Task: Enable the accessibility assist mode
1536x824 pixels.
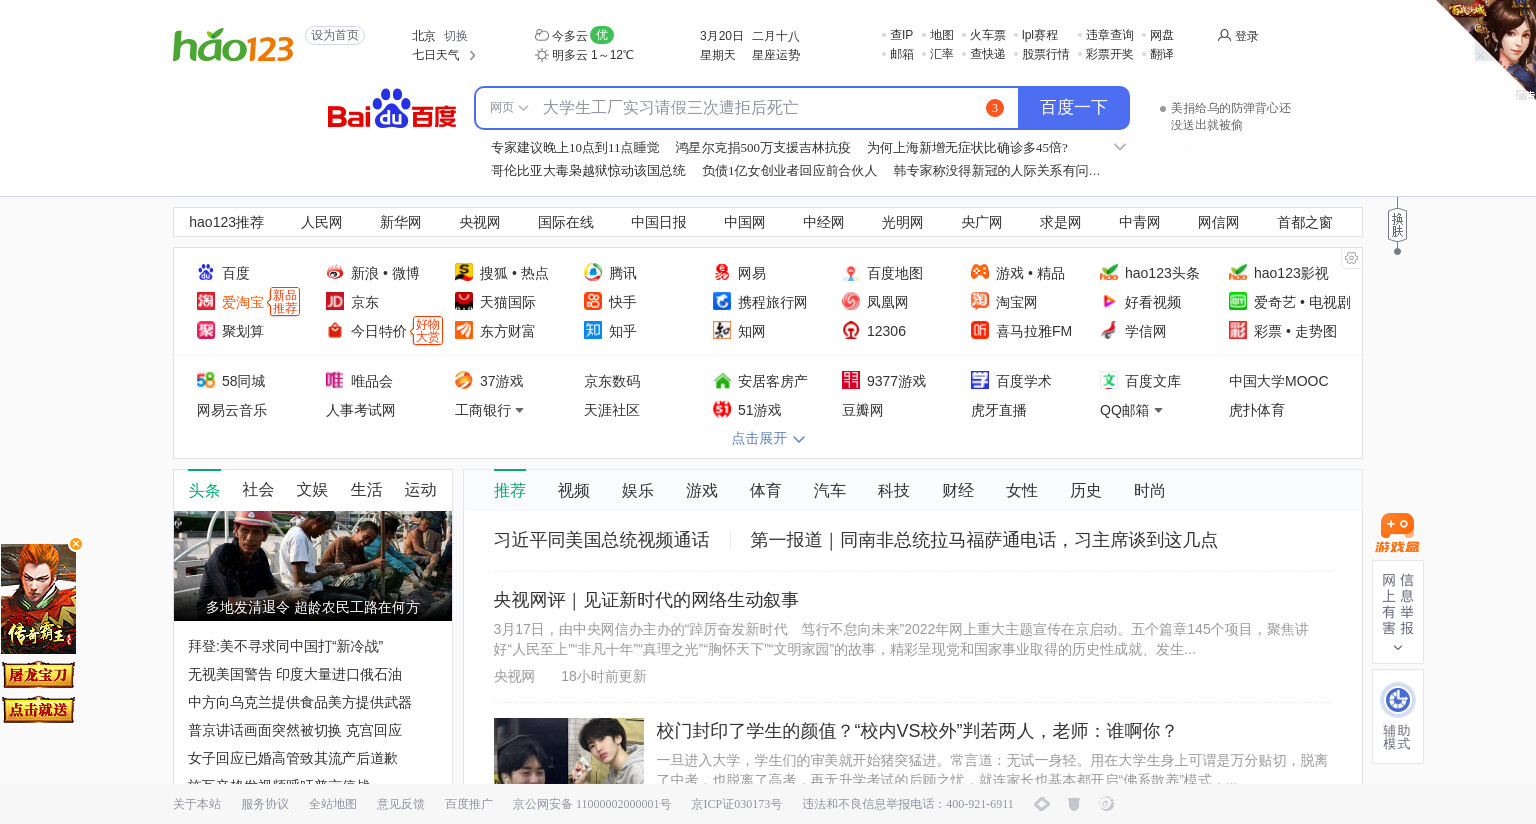Action: pyautogui.click(x=1397, y=716)
